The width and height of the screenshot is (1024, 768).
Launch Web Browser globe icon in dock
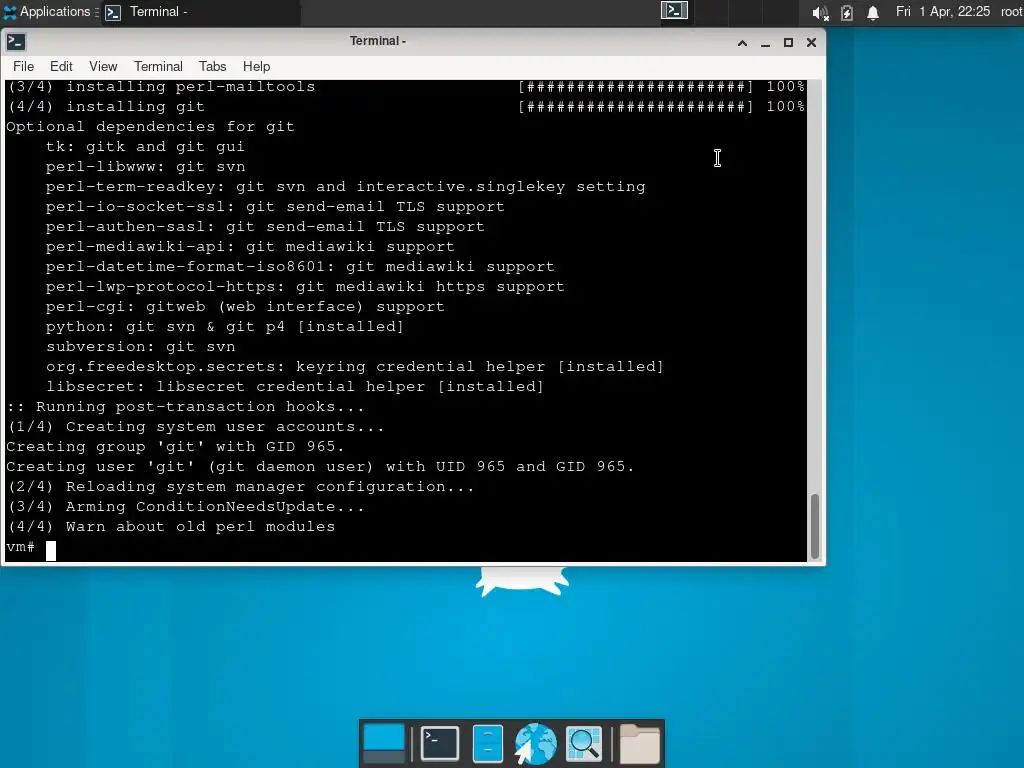click(536, 743)
